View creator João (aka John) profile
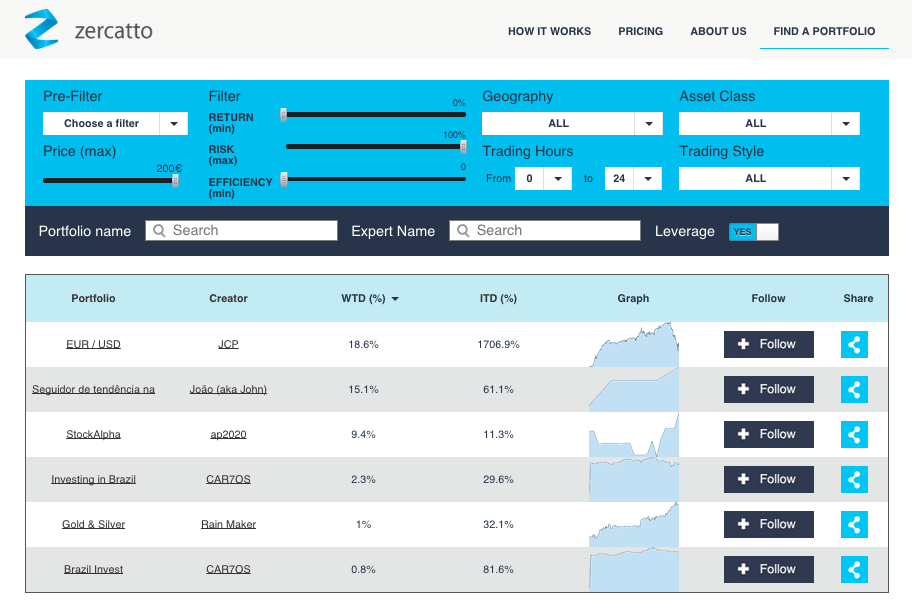 pos(228,389)
